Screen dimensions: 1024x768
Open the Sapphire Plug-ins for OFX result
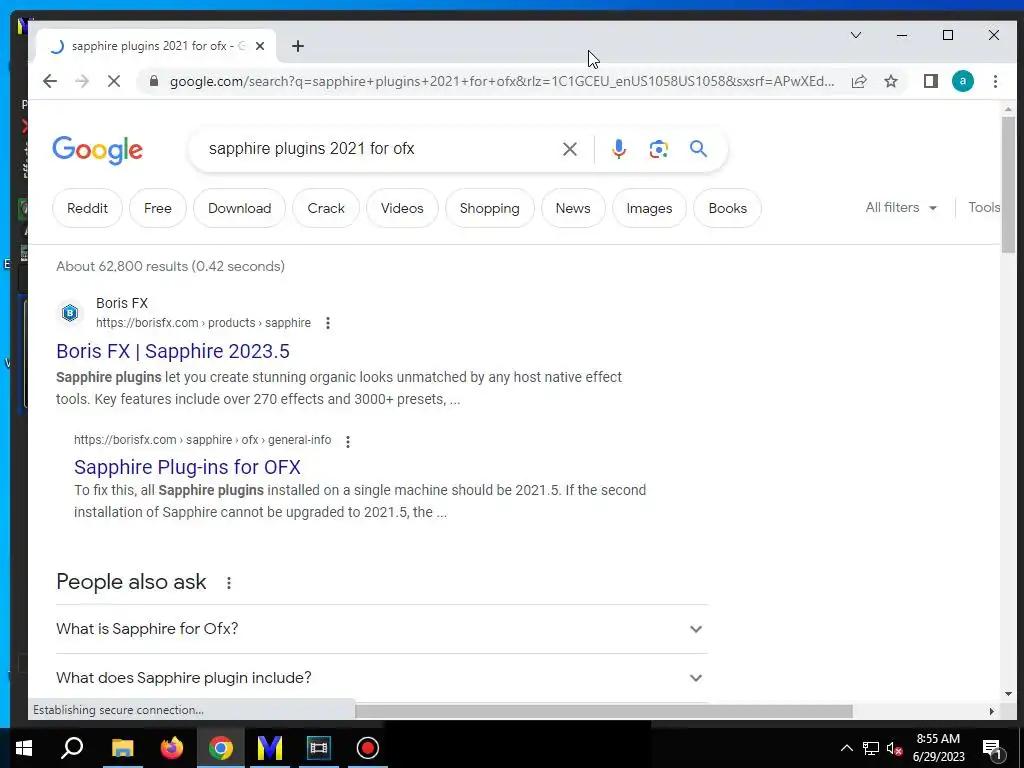click(187, 467)
